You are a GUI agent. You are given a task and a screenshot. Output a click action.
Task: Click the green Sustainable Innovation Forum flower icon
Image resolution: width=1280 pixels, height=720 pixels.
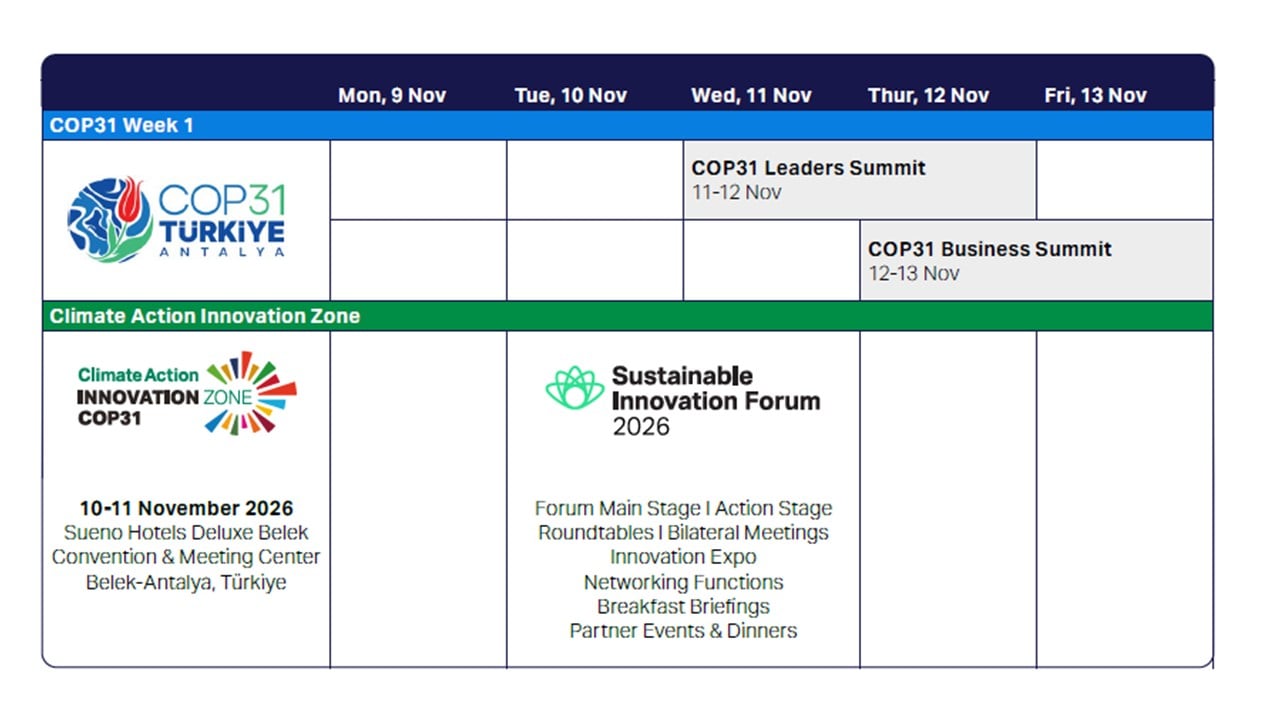tap(574, 388)
